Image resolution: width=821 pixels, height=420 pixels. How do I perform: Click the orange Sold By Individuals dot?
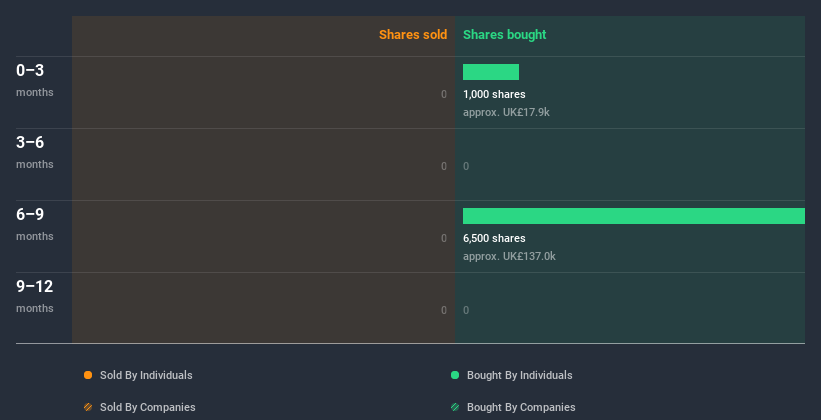pyautogui.click(x=88, y=375)
